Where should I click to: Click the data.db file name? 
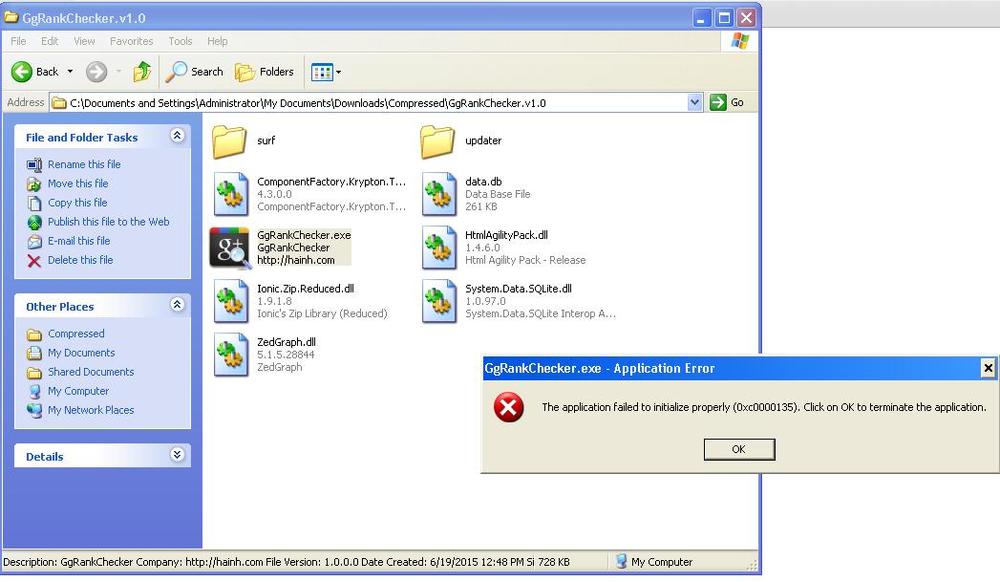pos(483,181)
